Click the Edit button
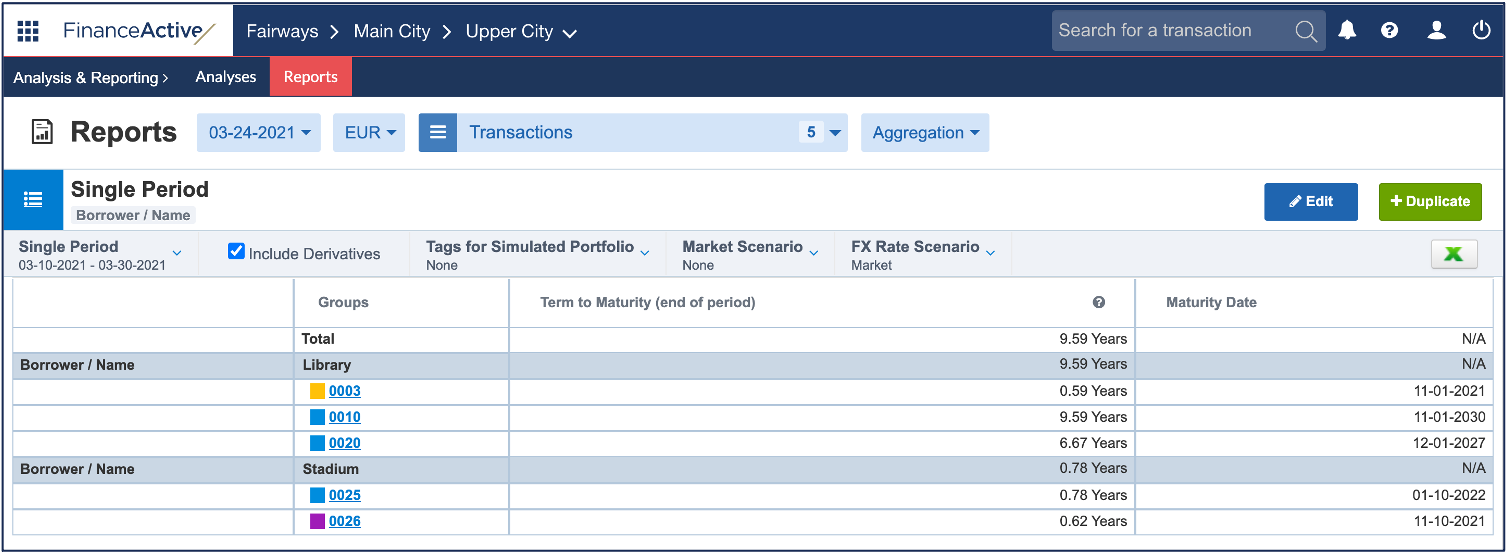Viewport: 1506px width, 552px height. (1310, 201)
